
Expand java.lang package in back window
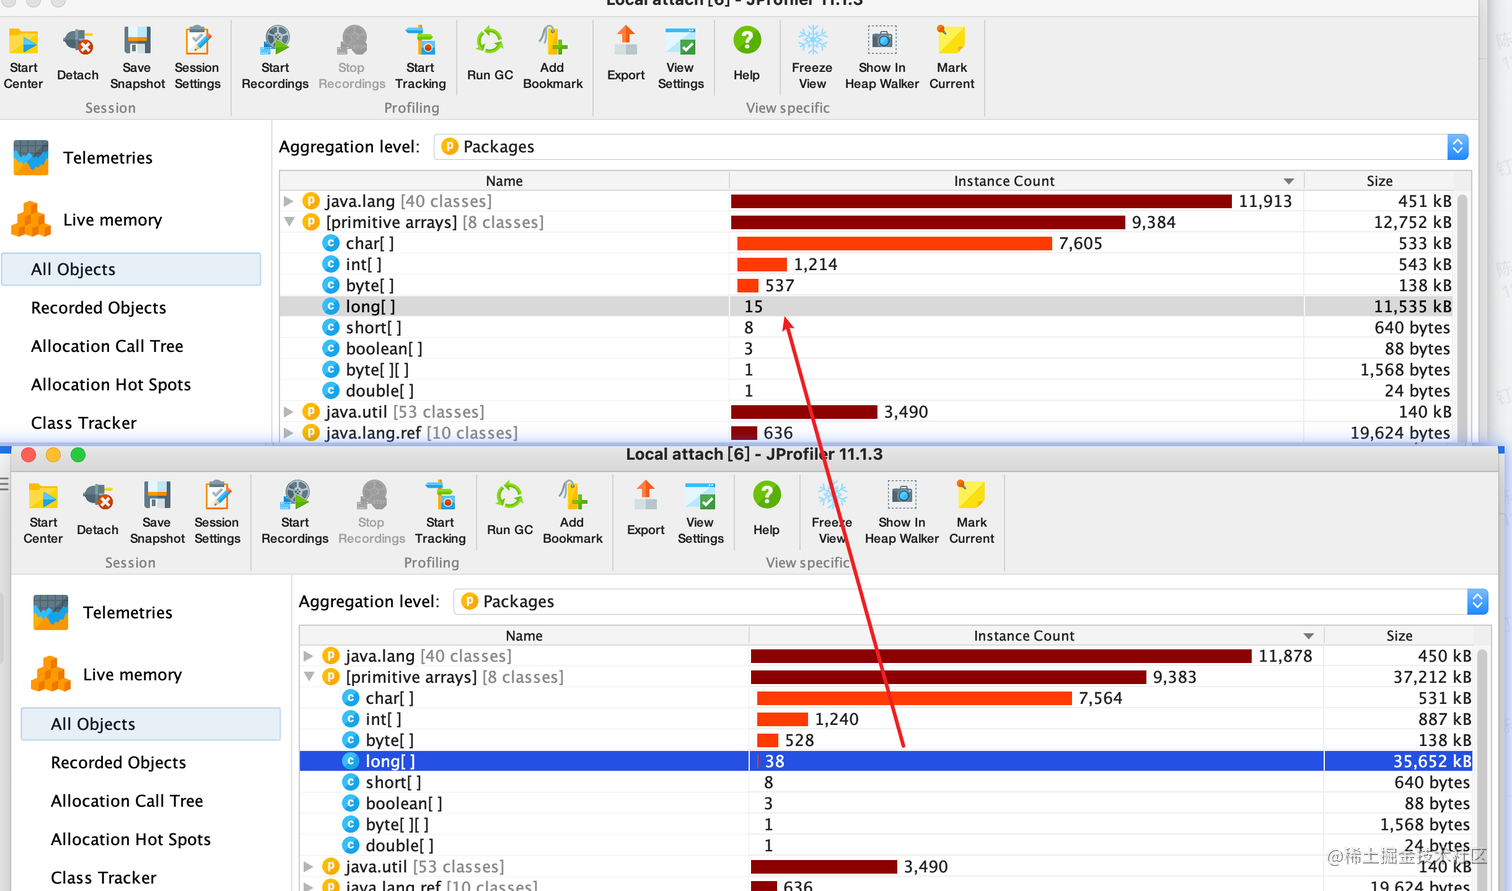[288, 201]
